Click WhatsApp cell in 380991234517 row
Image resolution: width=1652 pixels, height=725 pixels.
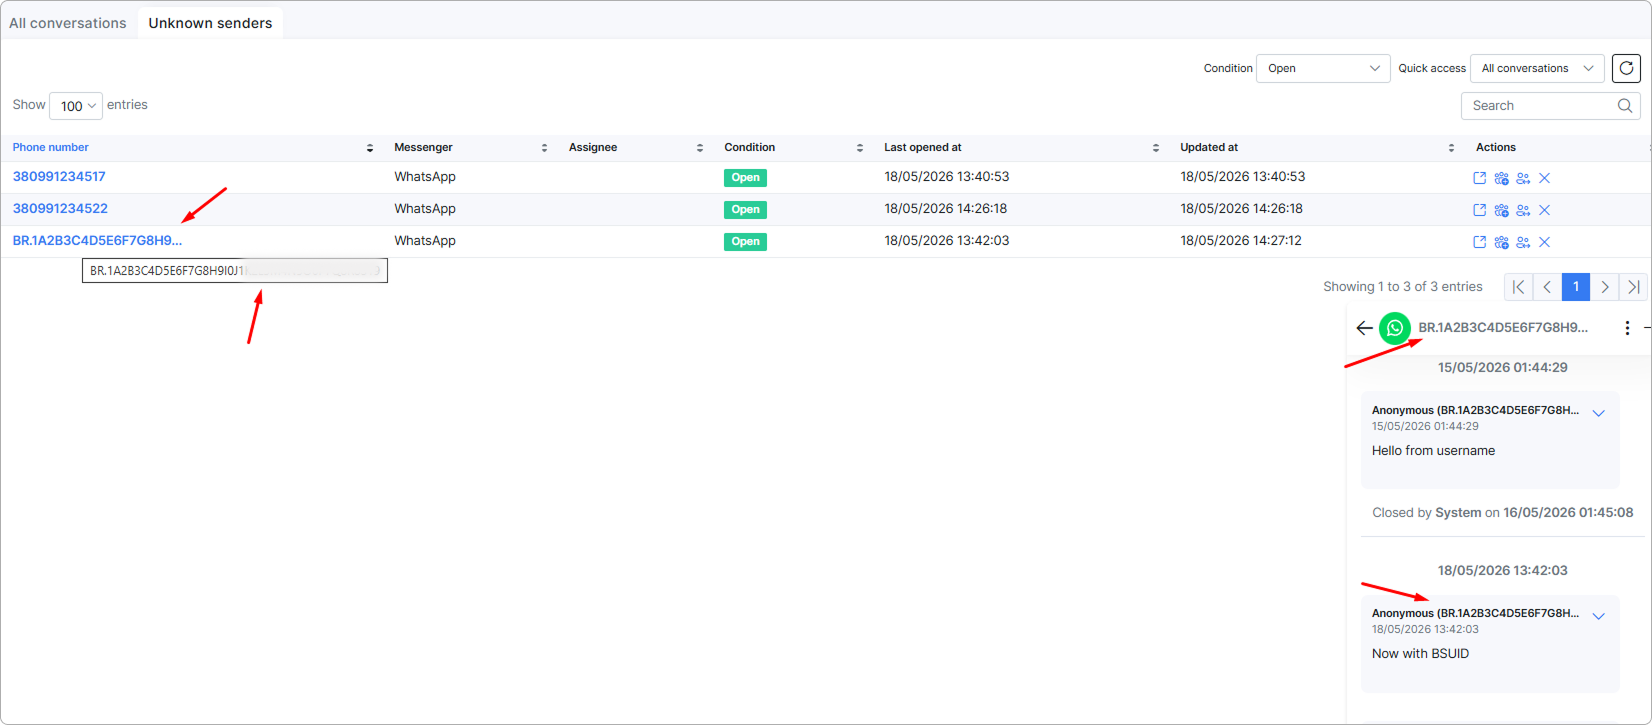tap(425, 176)
